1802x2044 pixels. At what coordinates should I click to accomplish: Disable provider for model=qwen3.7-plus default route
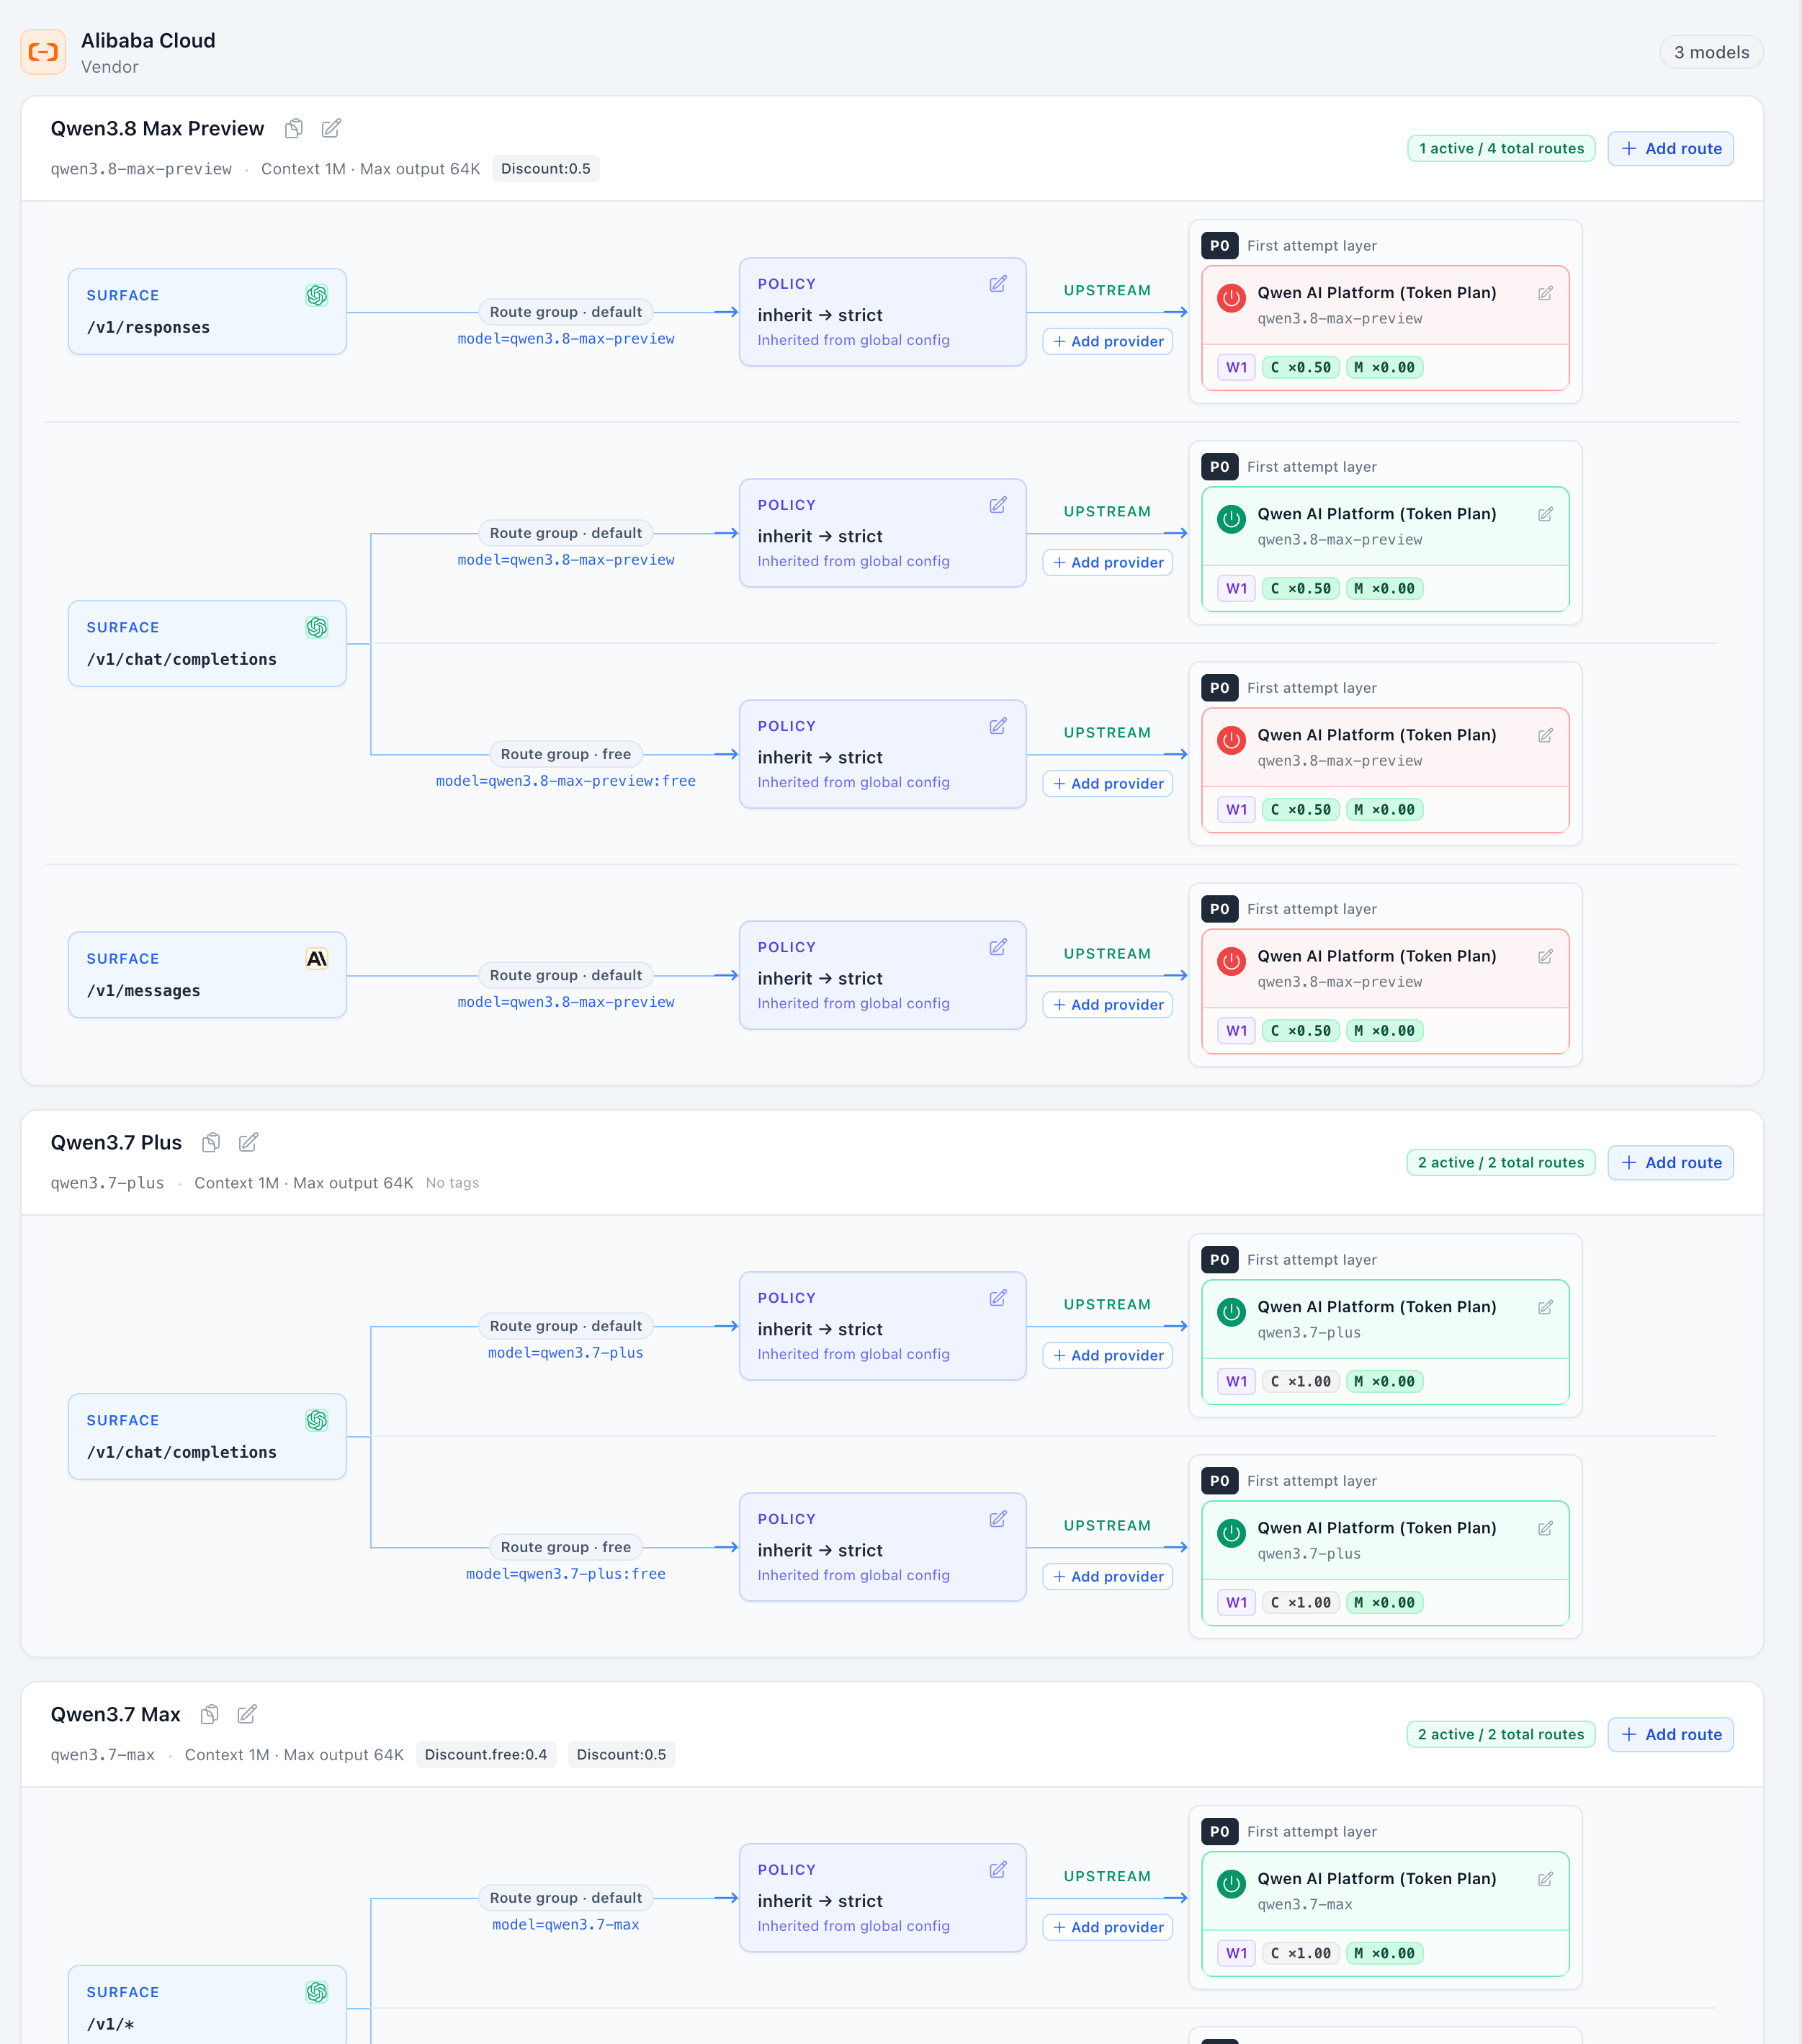tap(1231, 1311)
